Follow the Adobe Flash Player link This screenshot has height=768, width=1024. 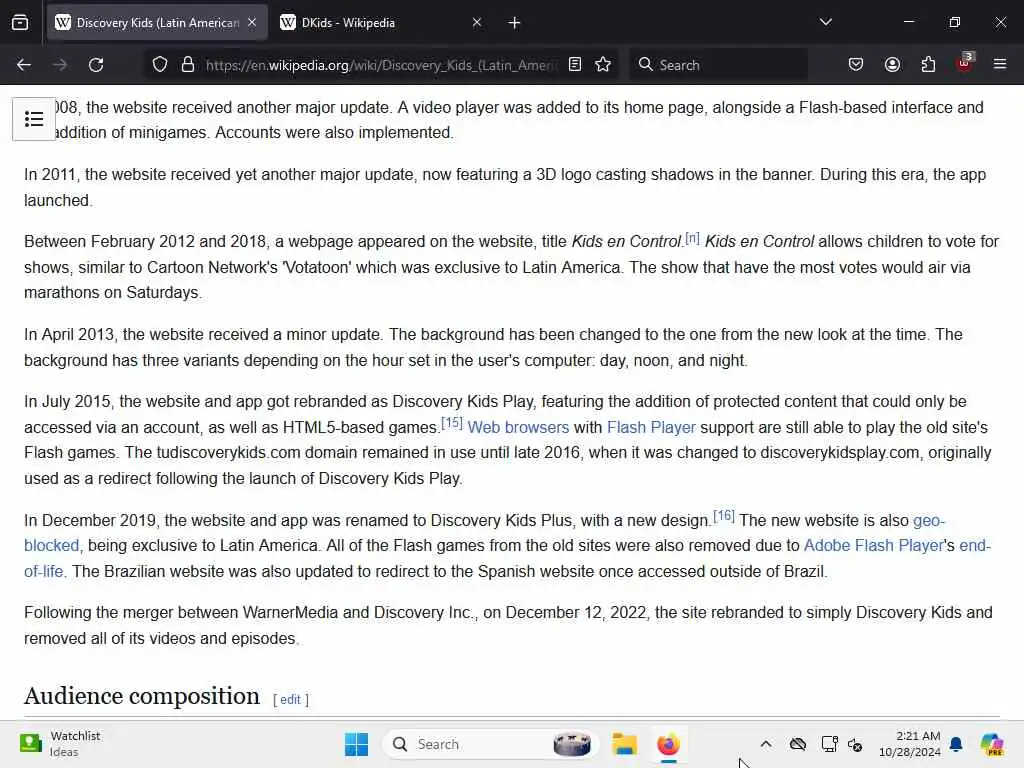point(873,545)
